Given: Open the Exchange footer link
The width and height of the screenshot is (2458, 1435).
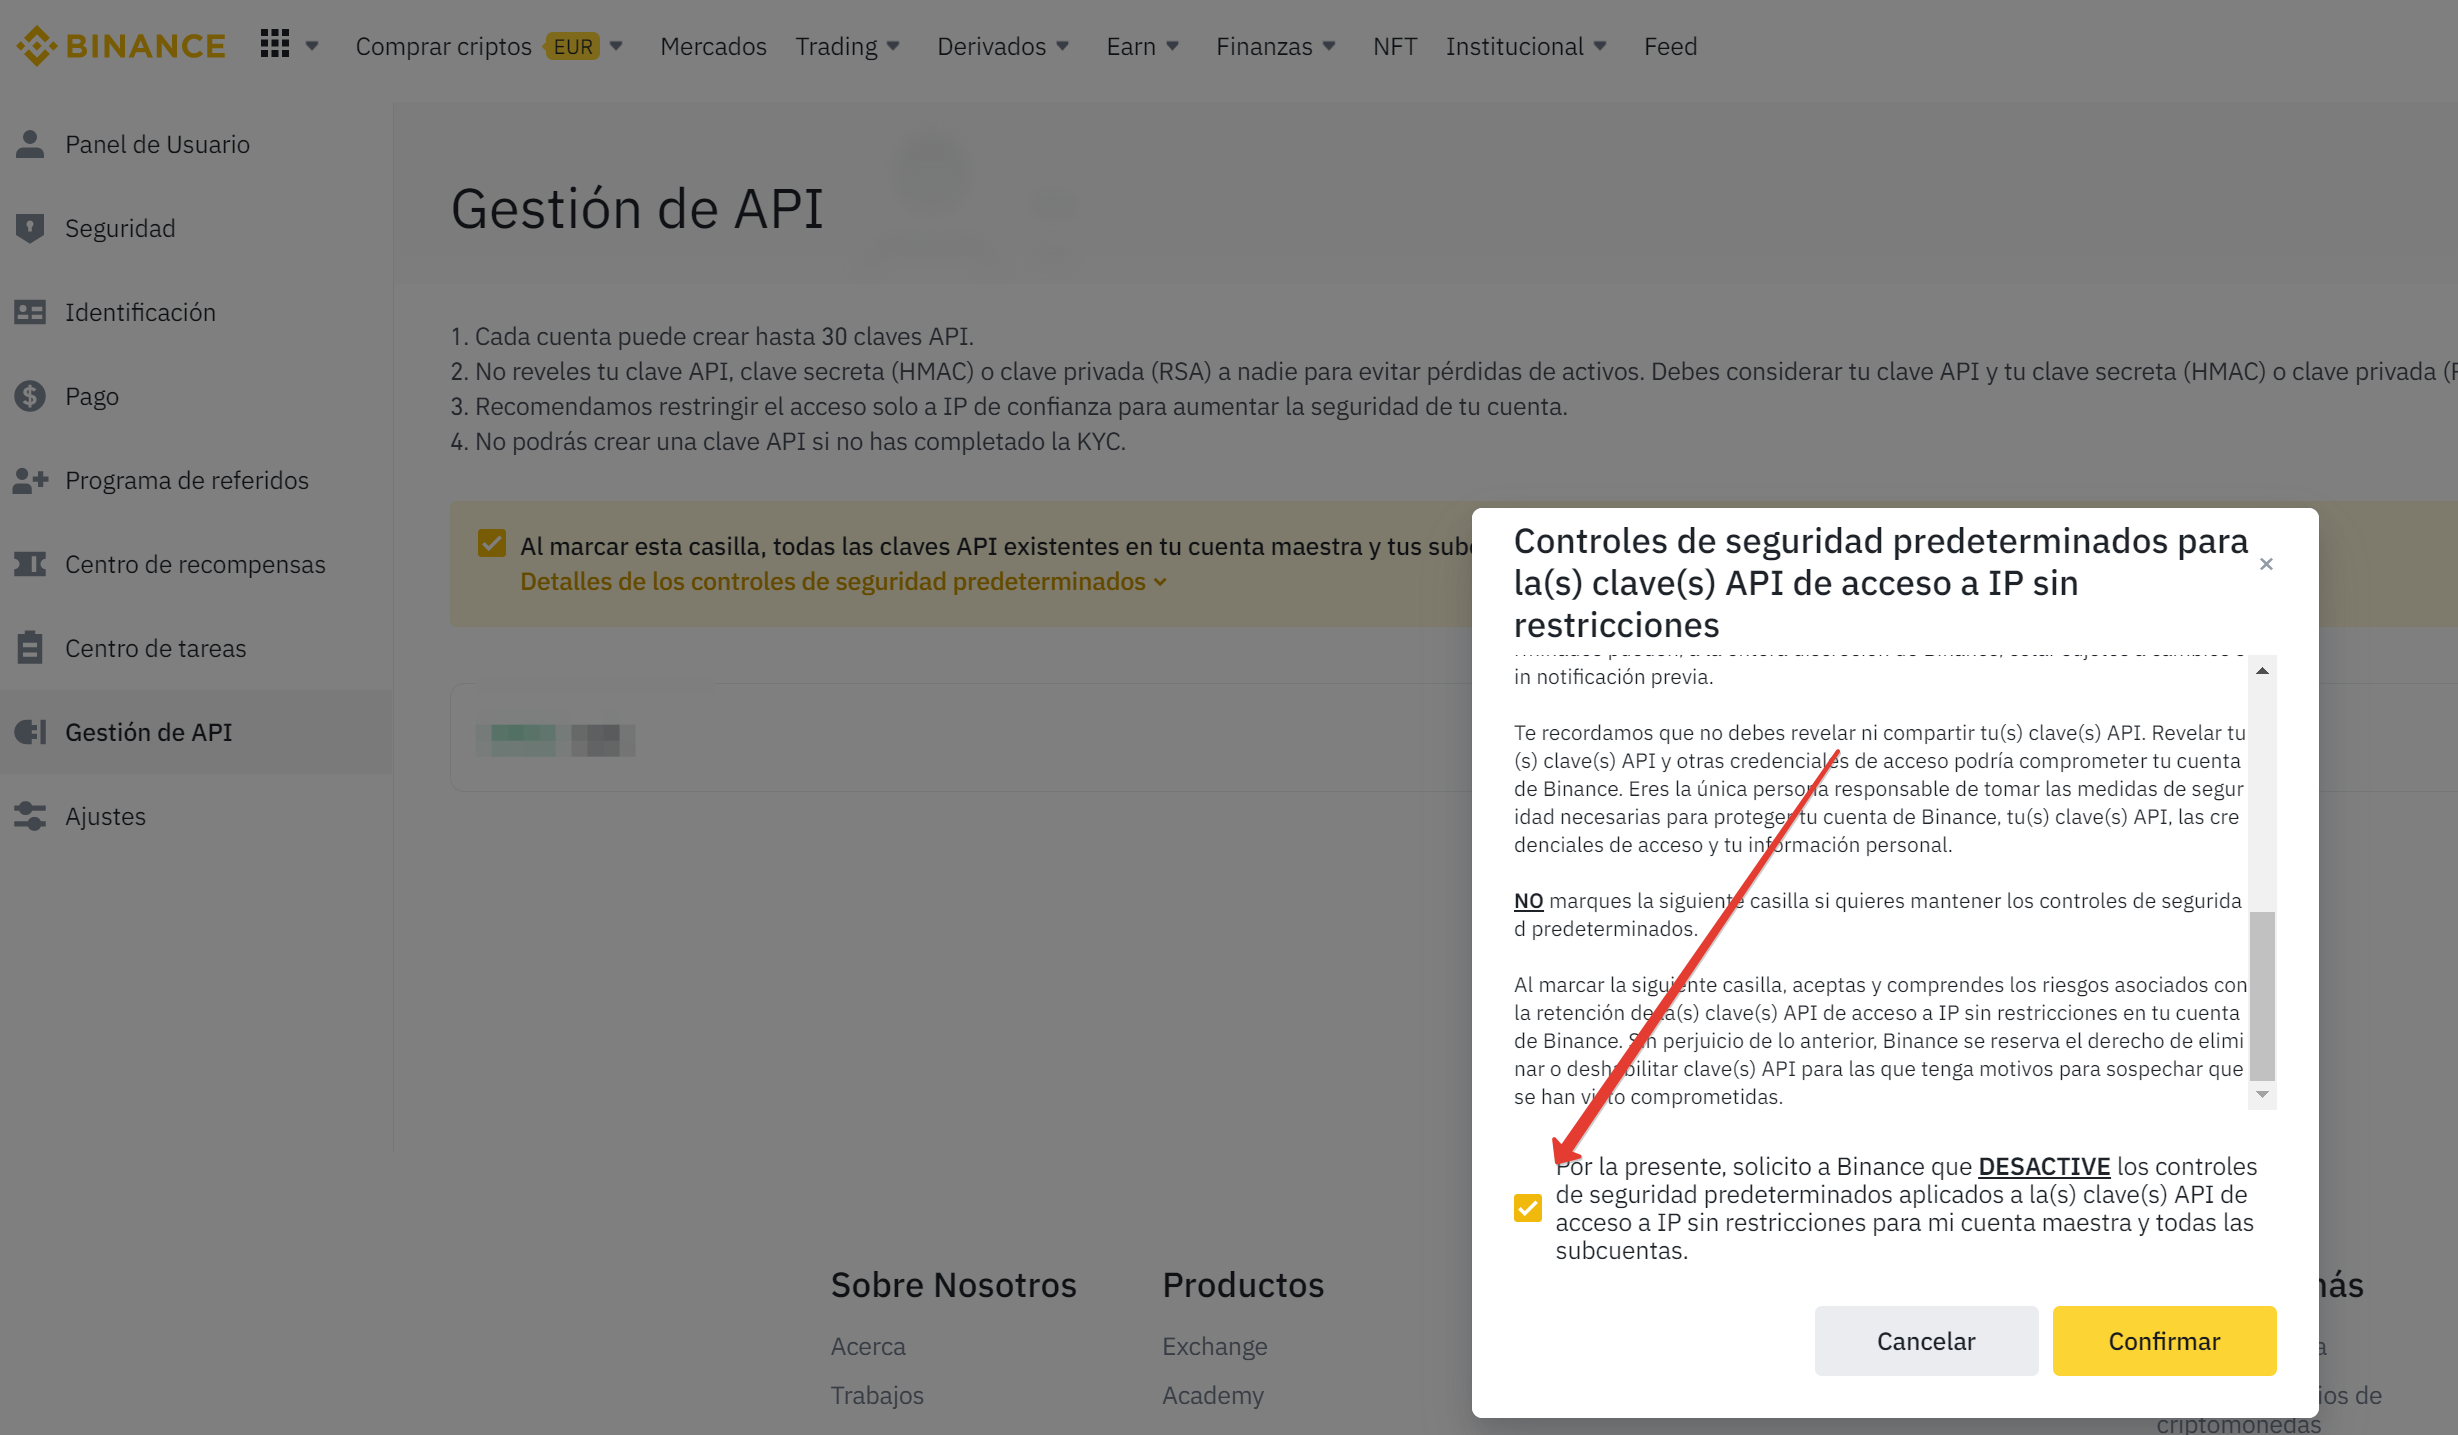Looking at the screenshot, I should tap(1214, 1346).
